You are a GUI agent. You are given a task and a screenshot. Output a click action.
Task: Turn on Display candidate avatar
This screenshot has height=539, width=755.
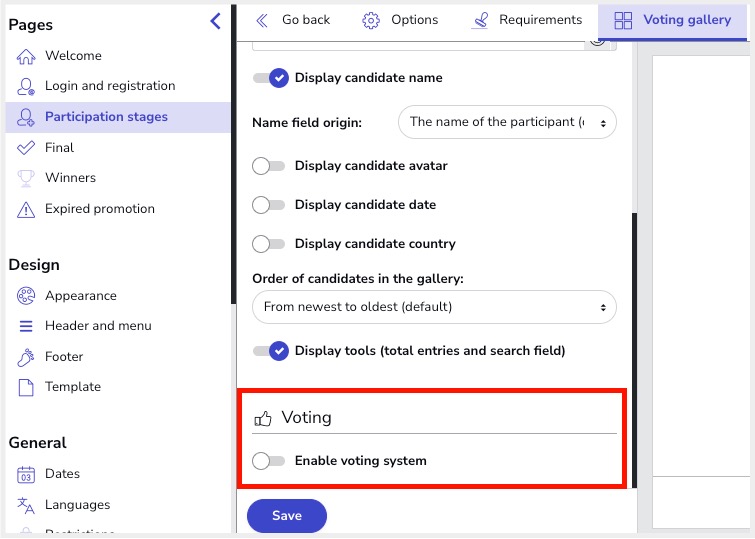point(269,166)
